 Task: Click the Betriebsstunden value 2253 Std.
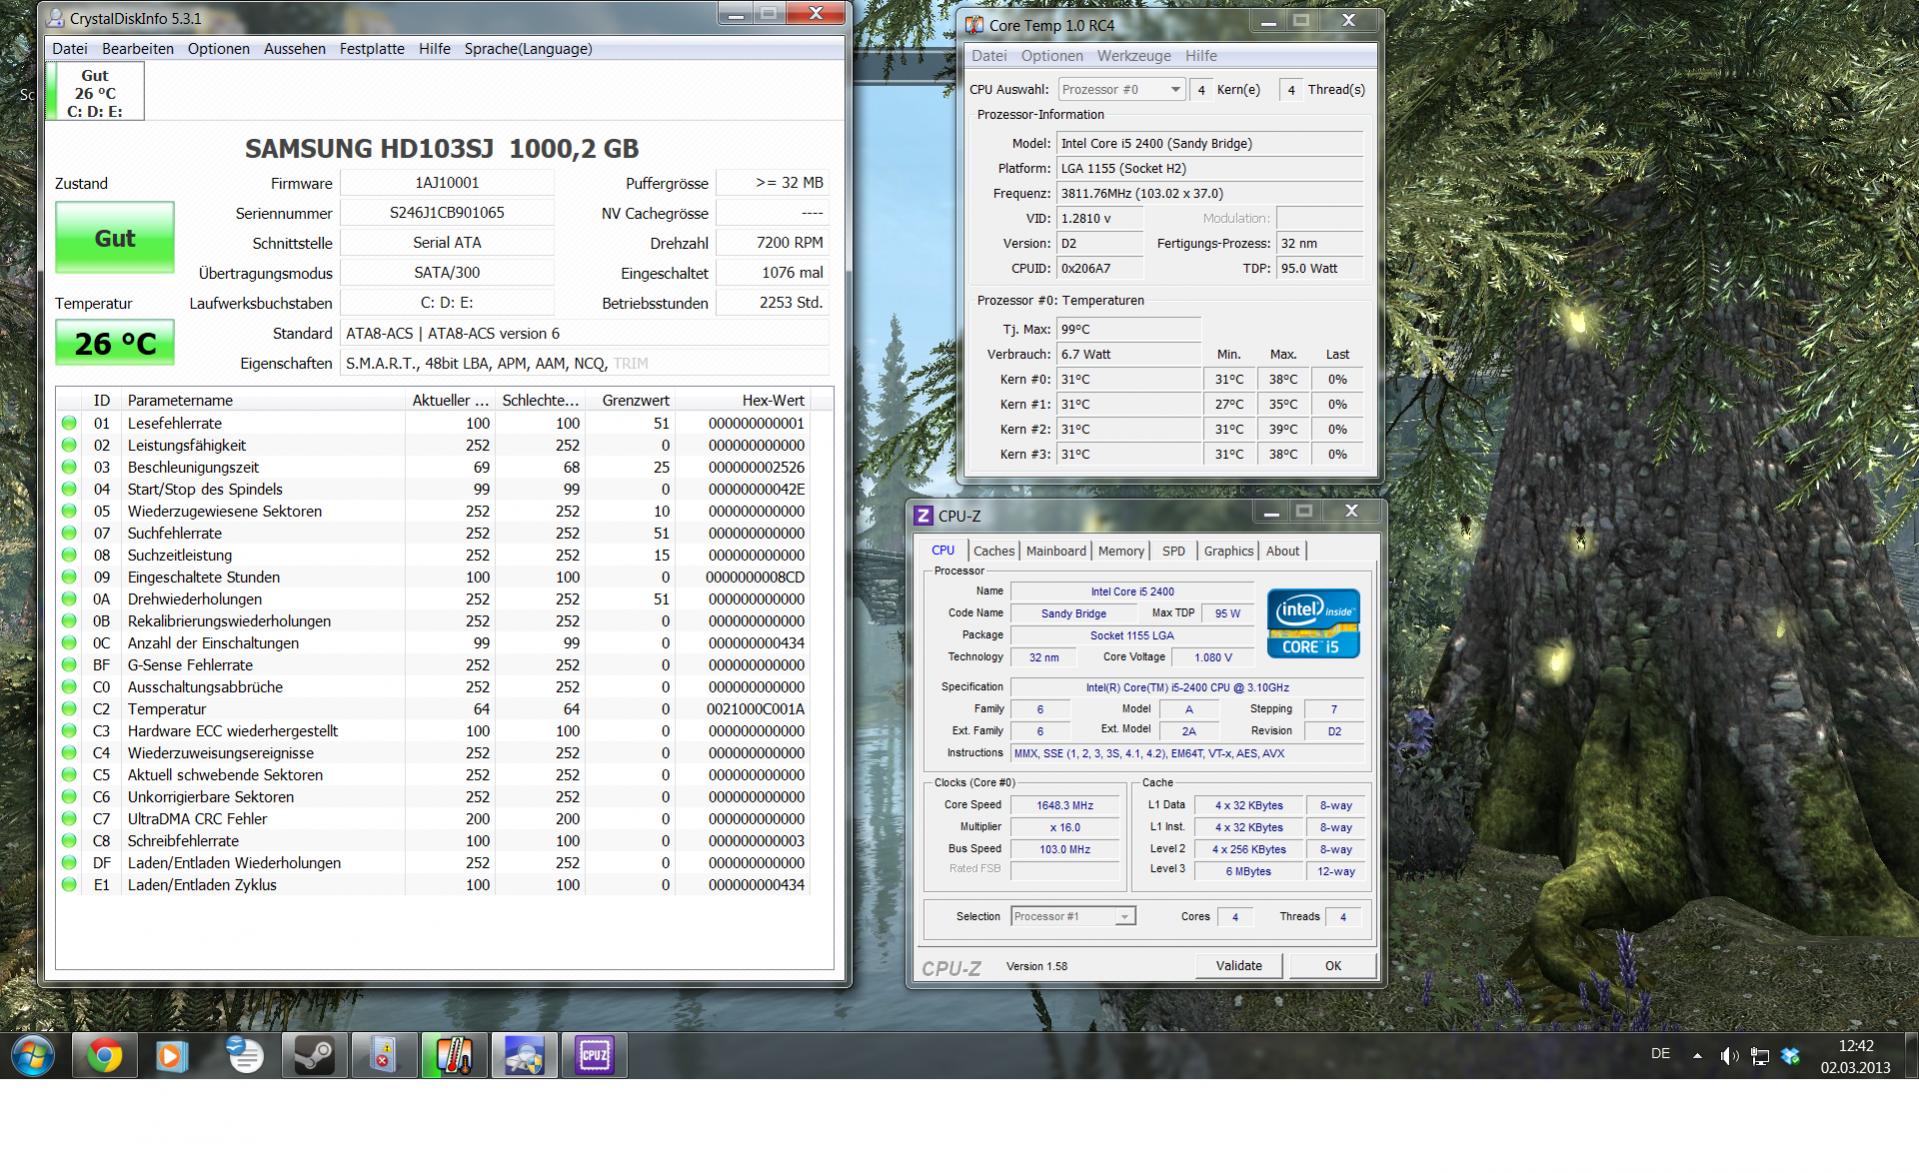773,303
